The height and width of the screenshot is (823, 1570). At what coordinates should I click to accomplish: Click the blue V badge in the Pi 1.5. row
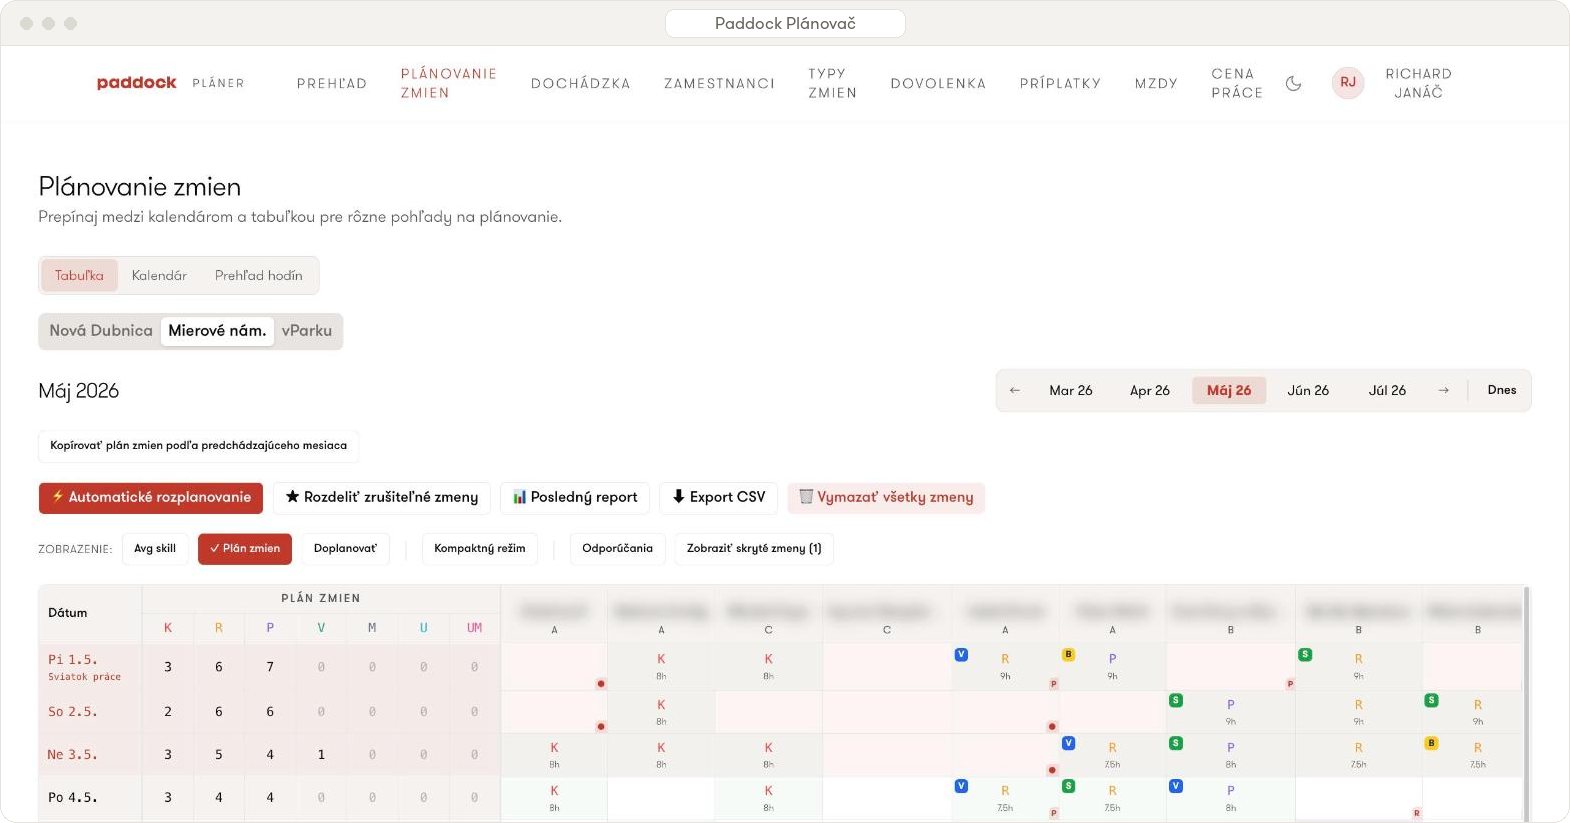click(961, 655)
